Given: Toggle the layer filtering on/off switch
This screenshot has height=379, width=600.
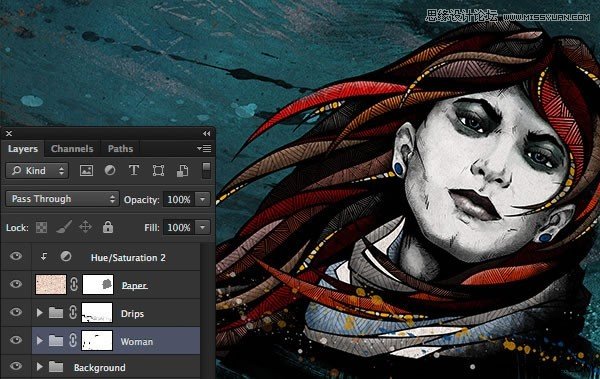Looking at the screenshot, I should 206,170.
